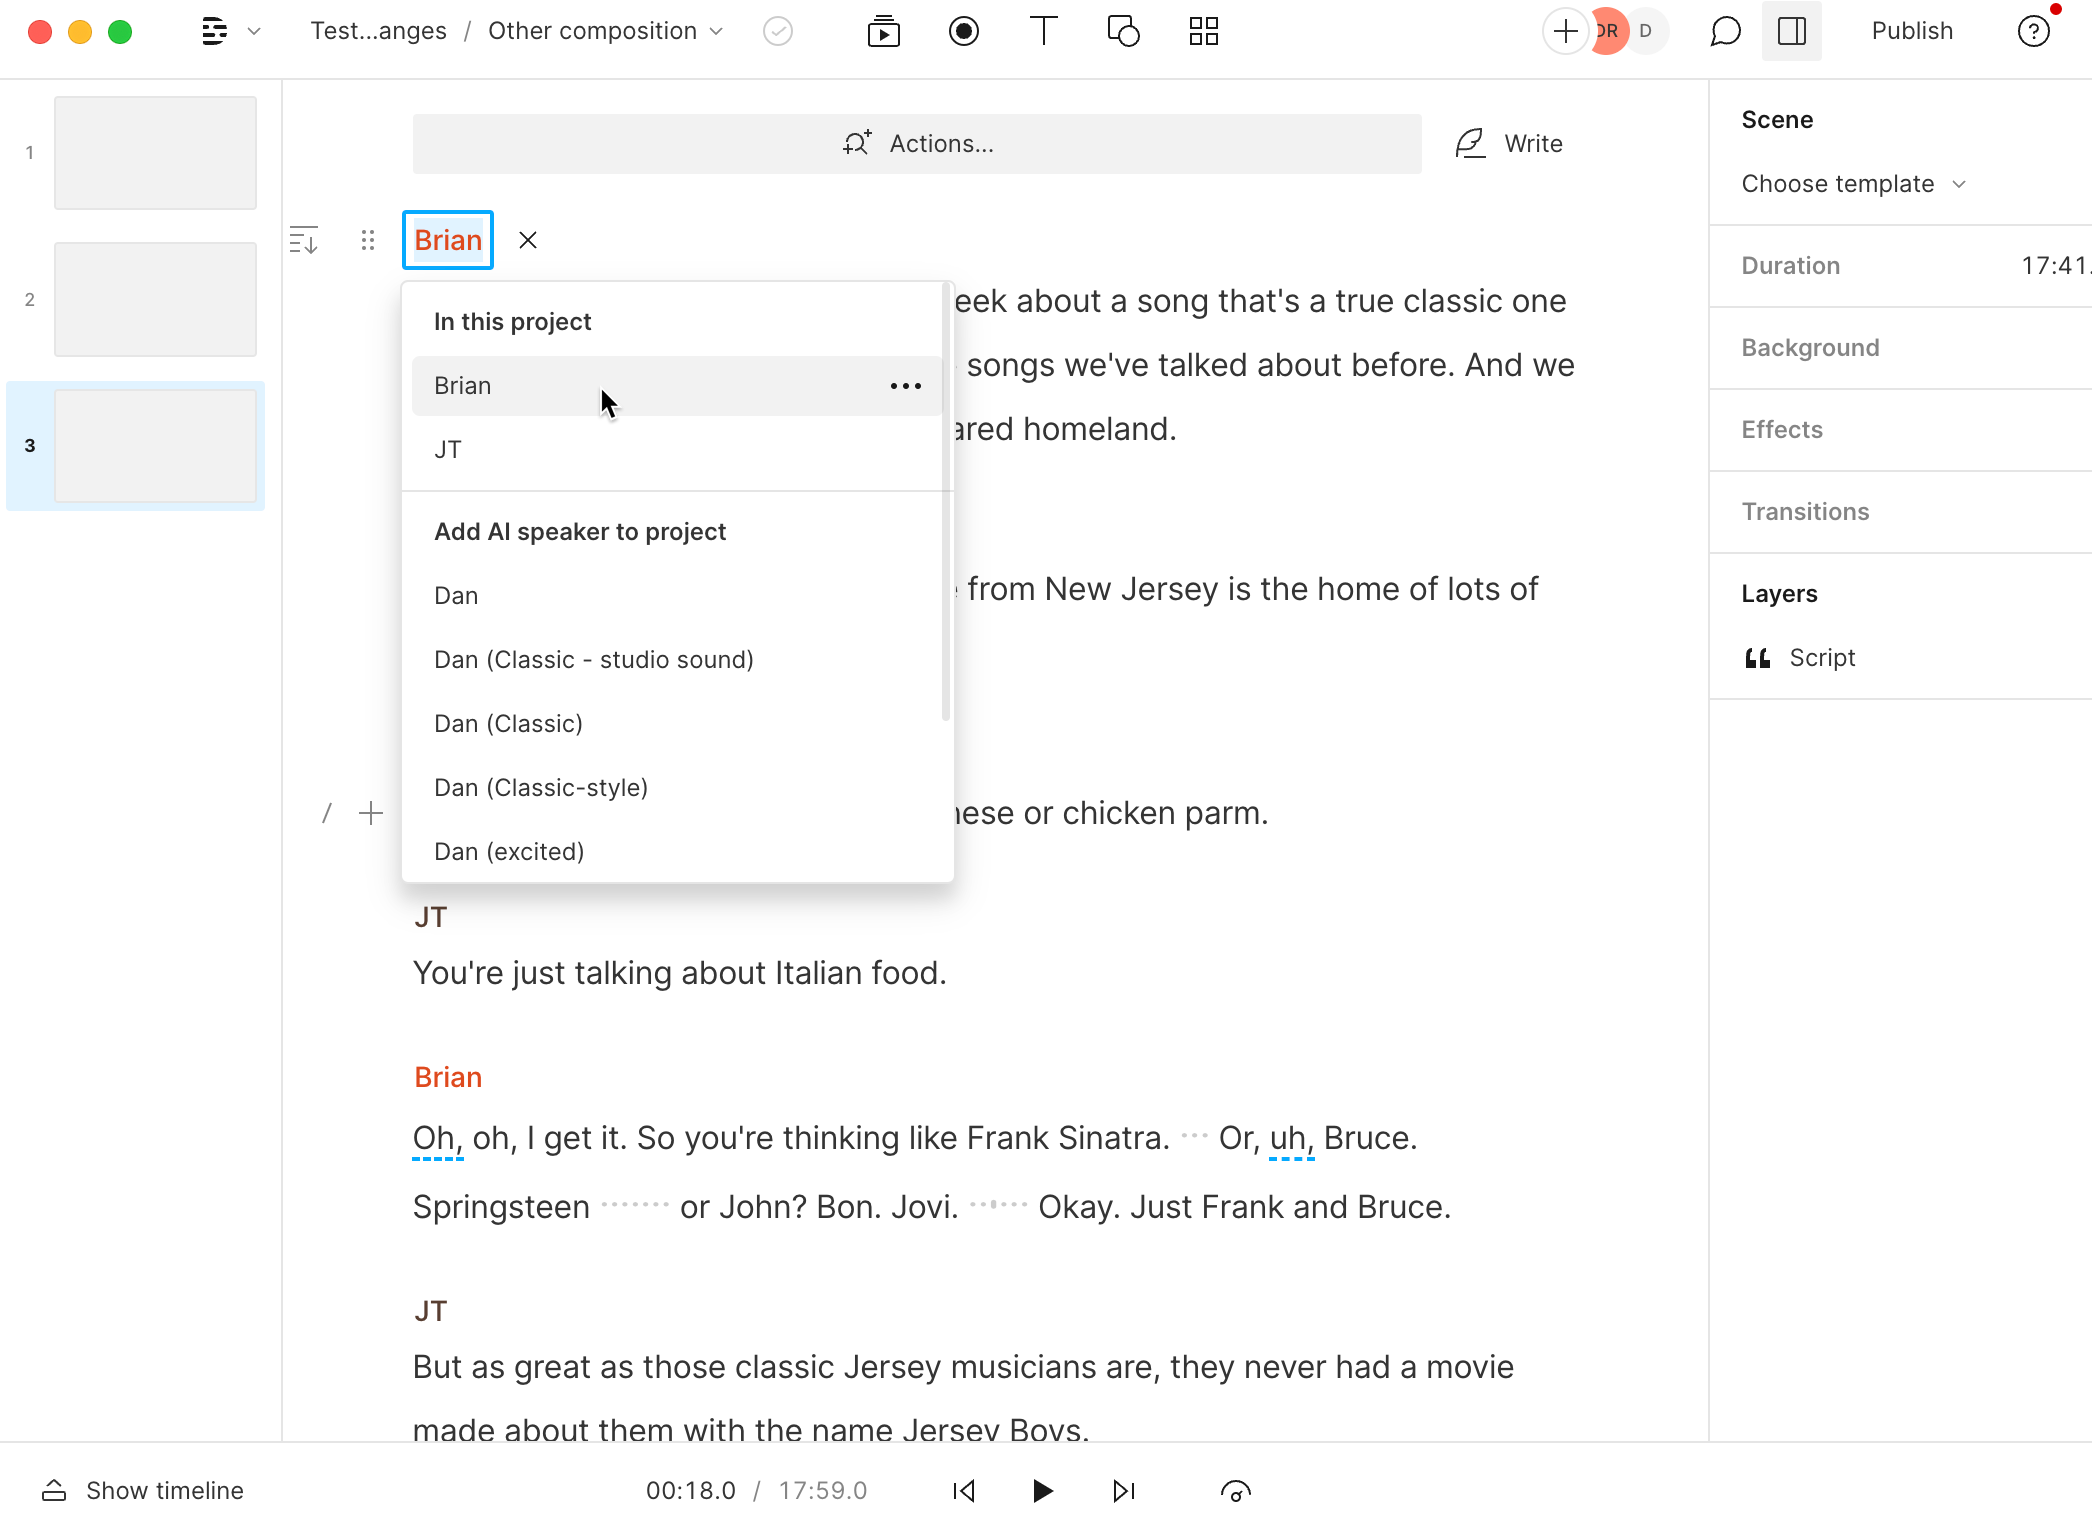Open the templates grid icon

point(1203,31)
